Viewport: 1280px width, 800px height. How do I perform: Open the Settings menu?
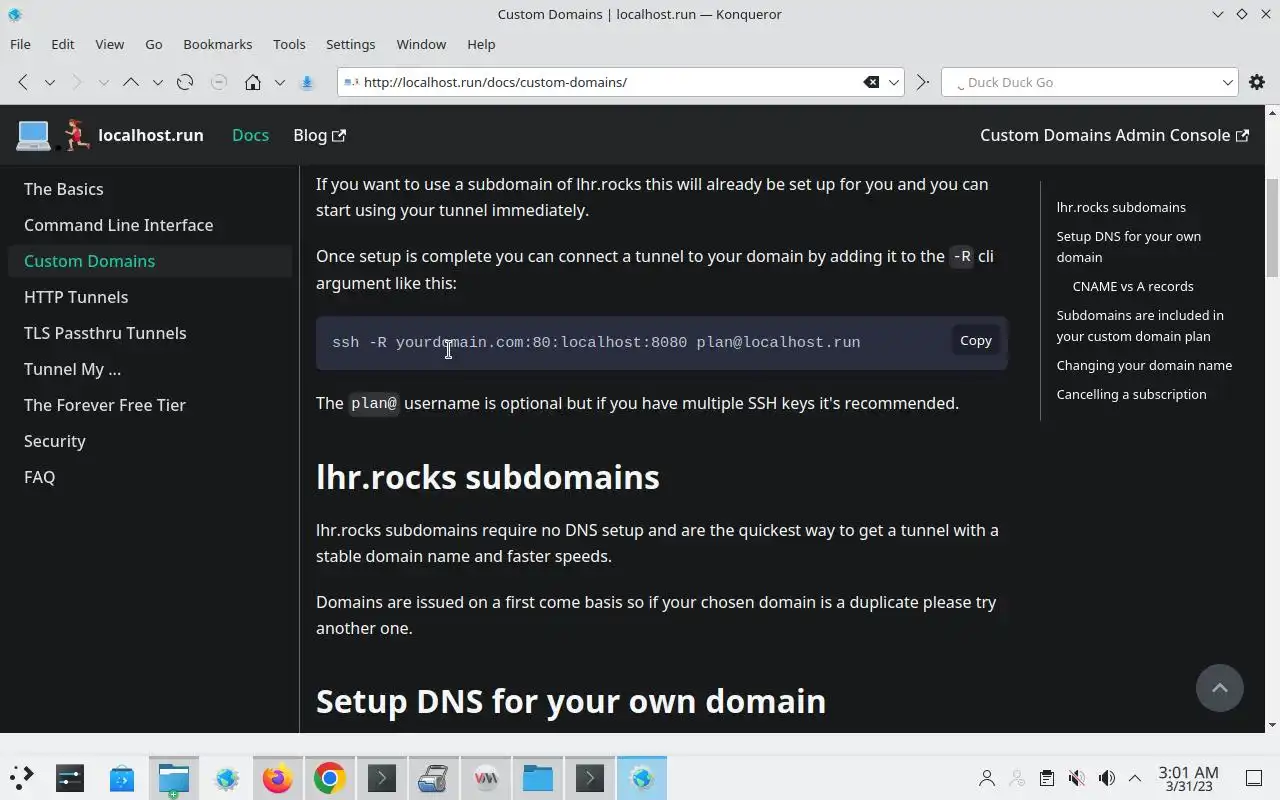point(351,44)
